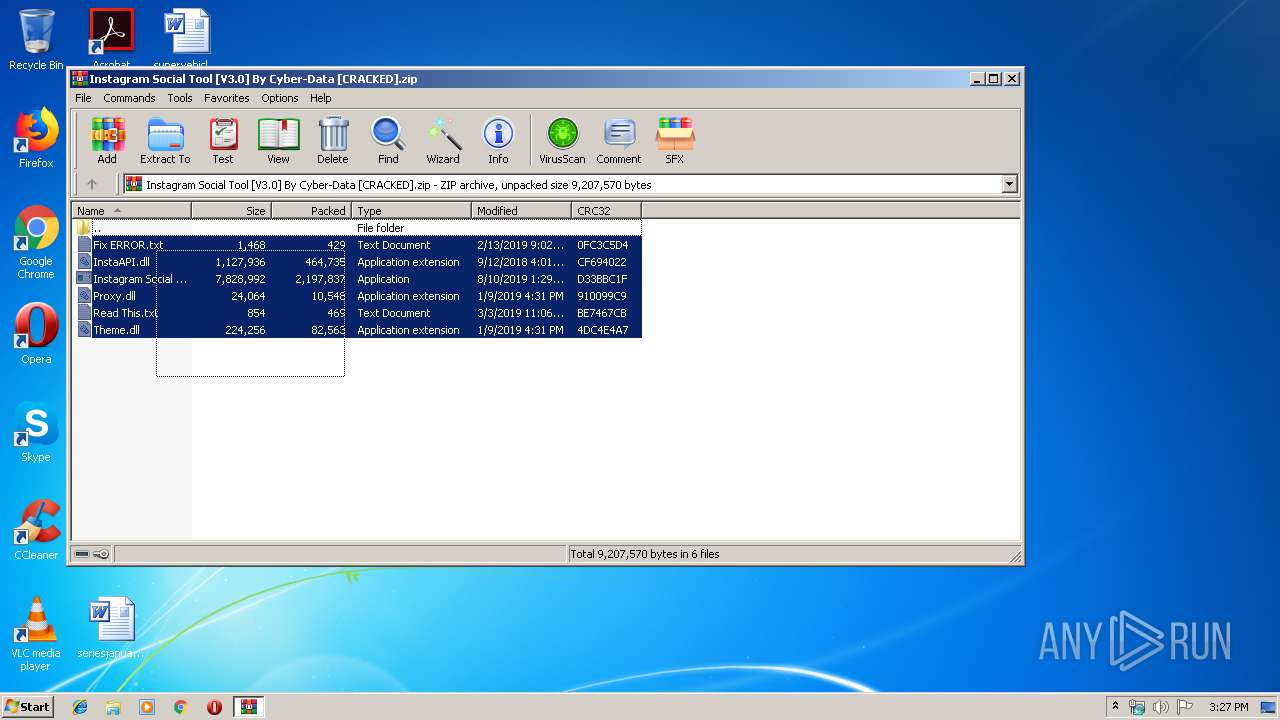This screenshot has height=720, width=1280.
Task: Open Acrobat desktop shortcut
Action: [x=111, y=40]
